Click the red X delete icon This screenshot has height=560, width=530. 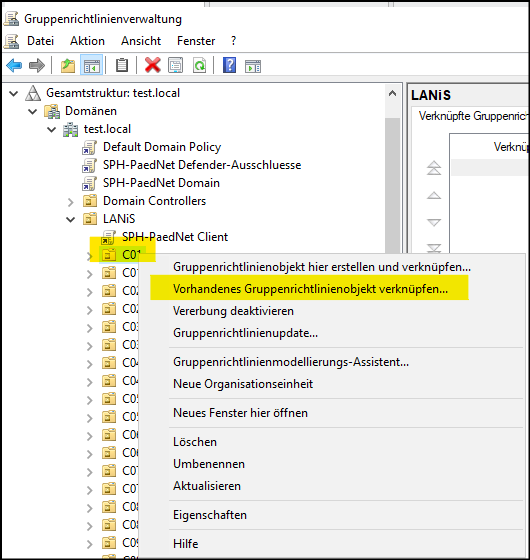tap(152, 65)
